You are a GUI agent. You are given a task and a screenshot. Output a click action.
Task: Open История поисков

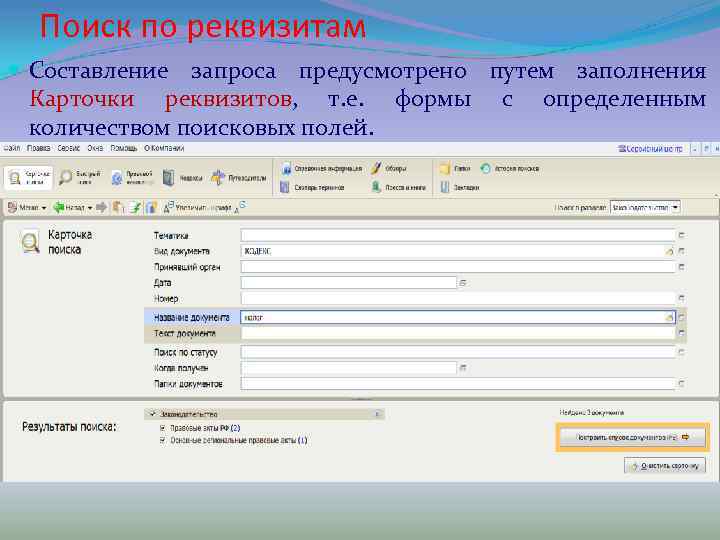(510, 169)
